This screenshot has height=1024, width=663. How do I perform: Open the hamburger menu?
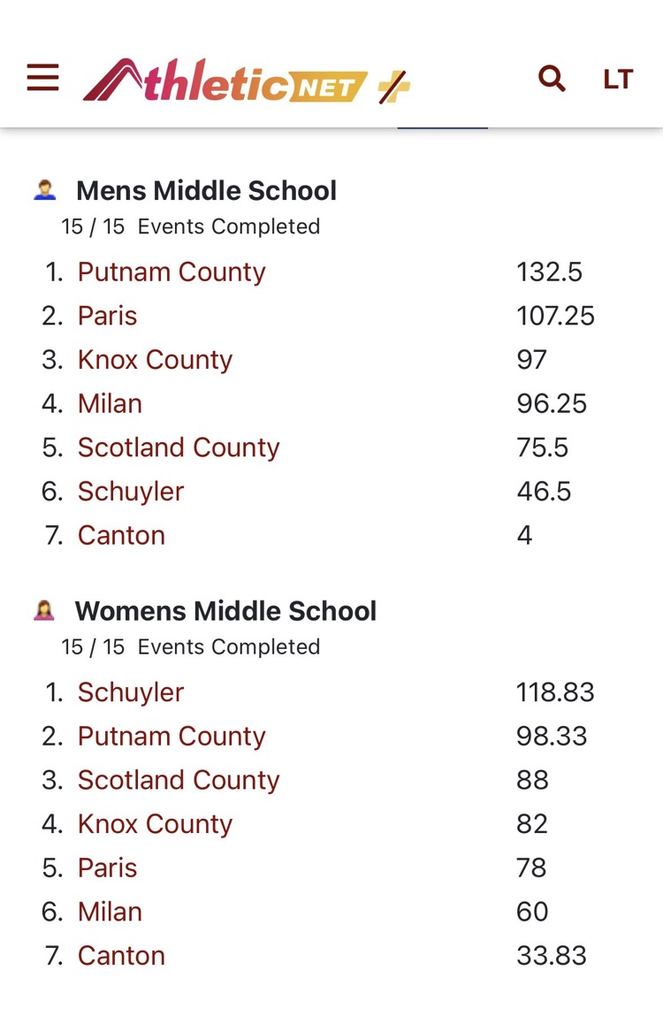tap(43, 78)
